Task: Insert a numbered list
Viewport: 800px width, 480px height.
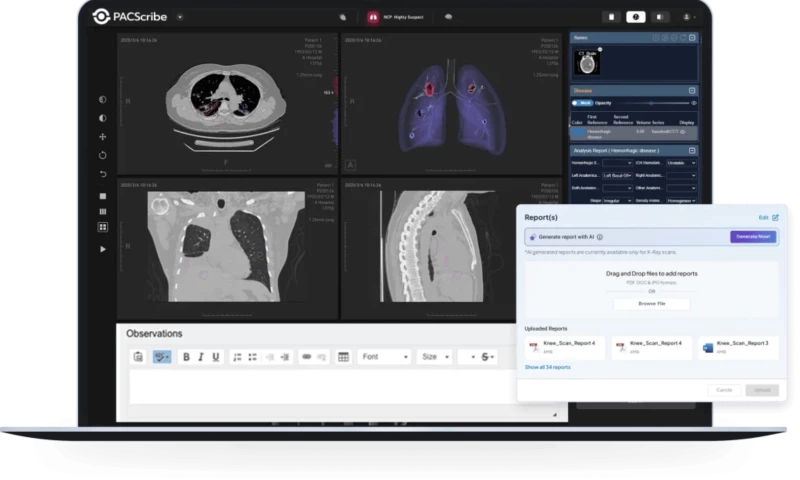Action: [x=237, y=357]
